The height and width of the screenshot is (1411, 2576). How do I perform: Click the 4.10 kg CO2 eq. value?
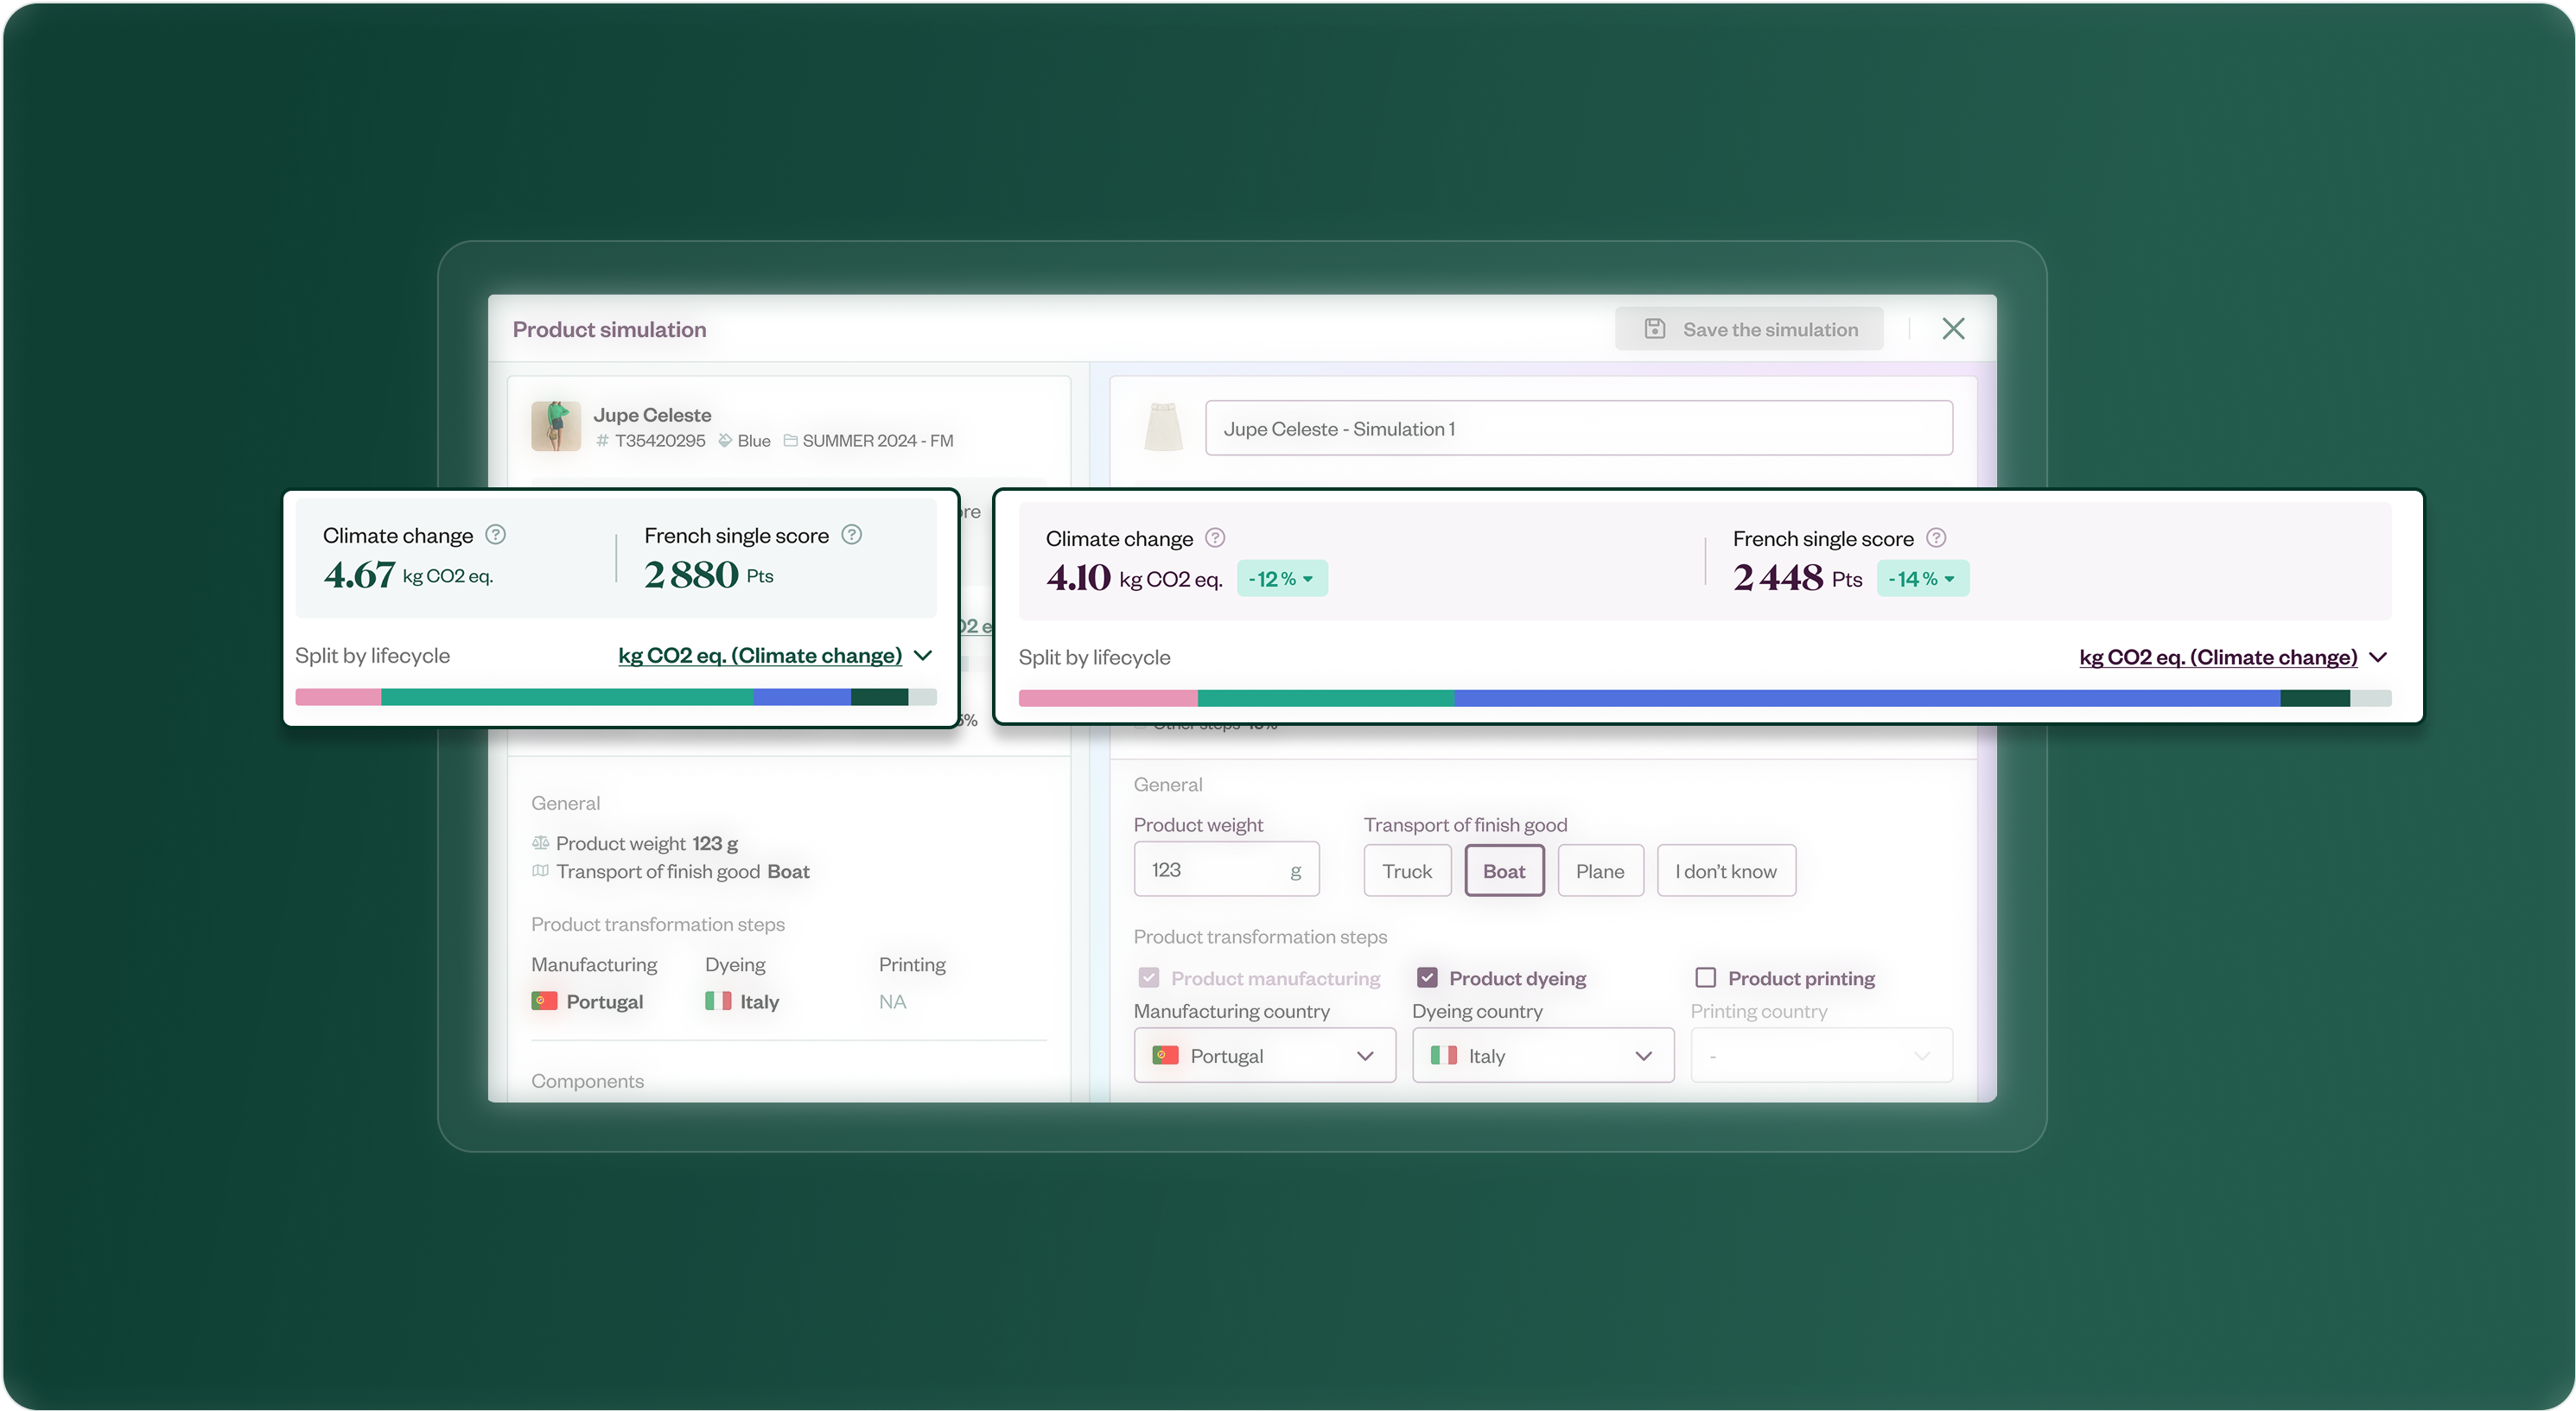pos(1134,578)
